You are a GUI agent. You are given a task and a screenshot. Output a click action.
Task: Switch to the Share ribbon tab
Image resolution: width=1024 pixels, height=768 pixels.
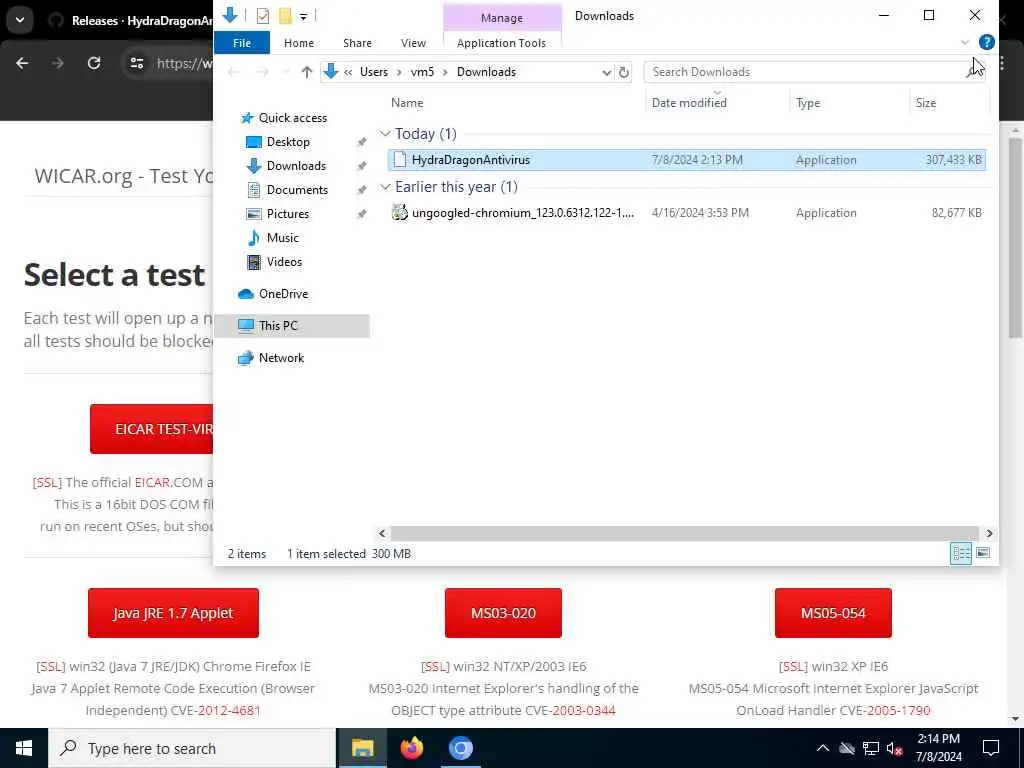[x=357, y=43]
